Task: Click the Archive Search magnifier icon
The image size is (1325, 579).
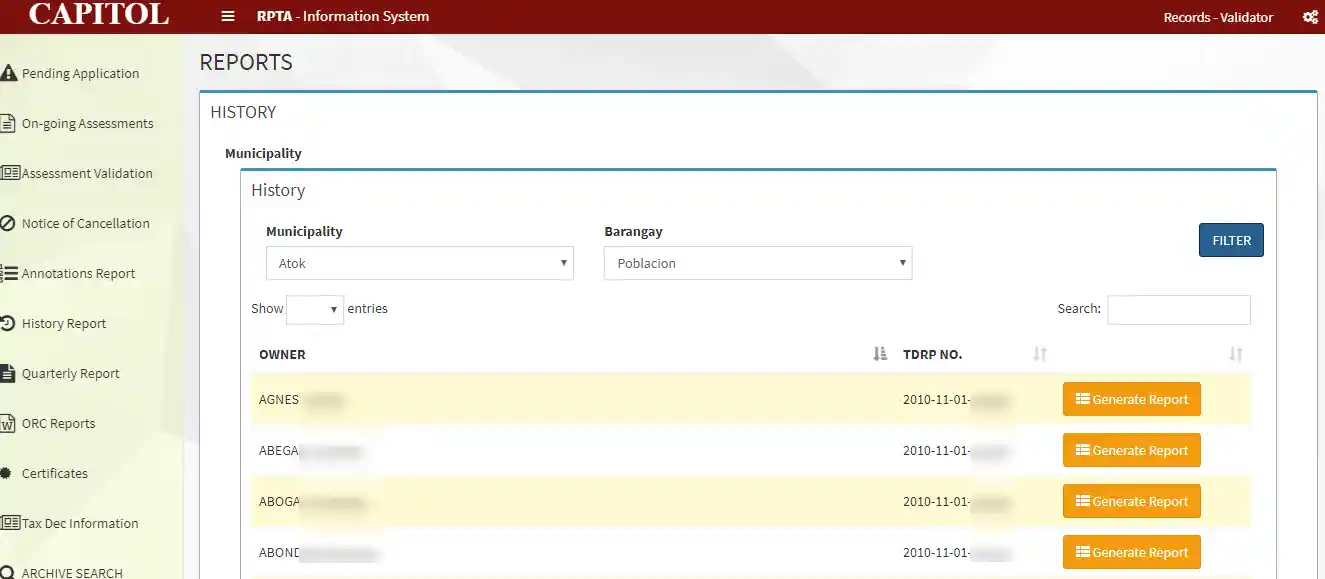Action: coord(9,573)
